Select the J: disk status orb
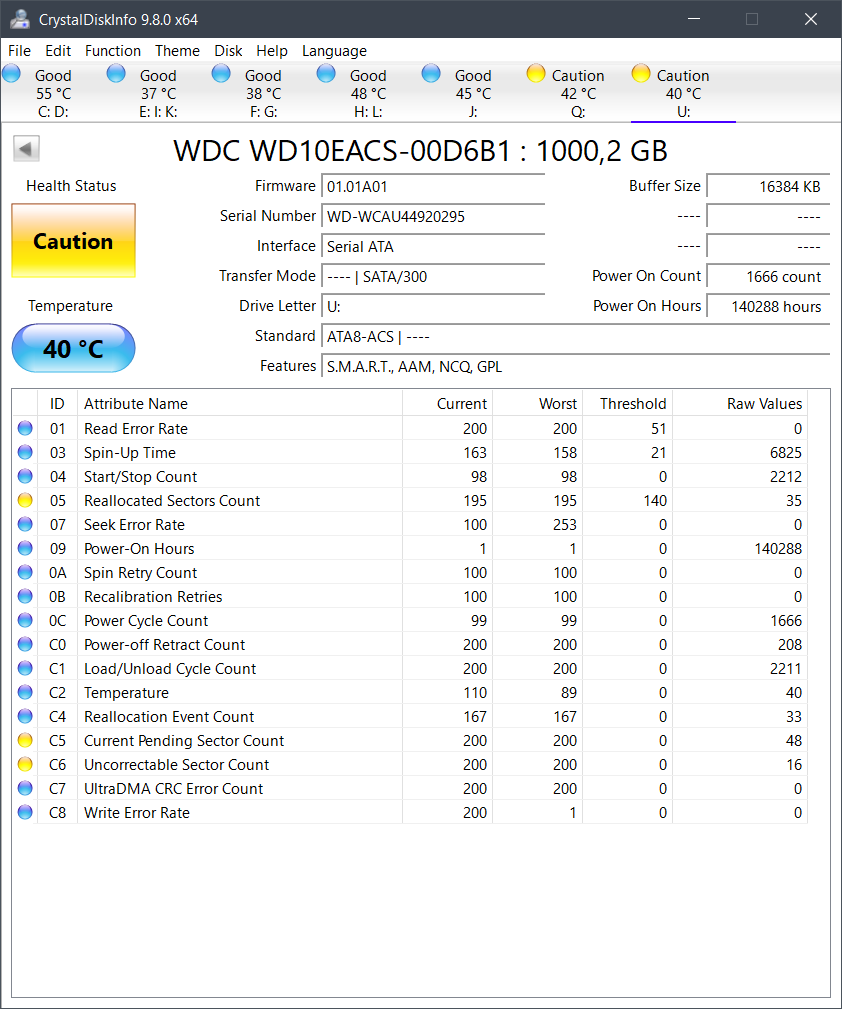This screenshot has width=842, height=1009. (x=431, y=74)
